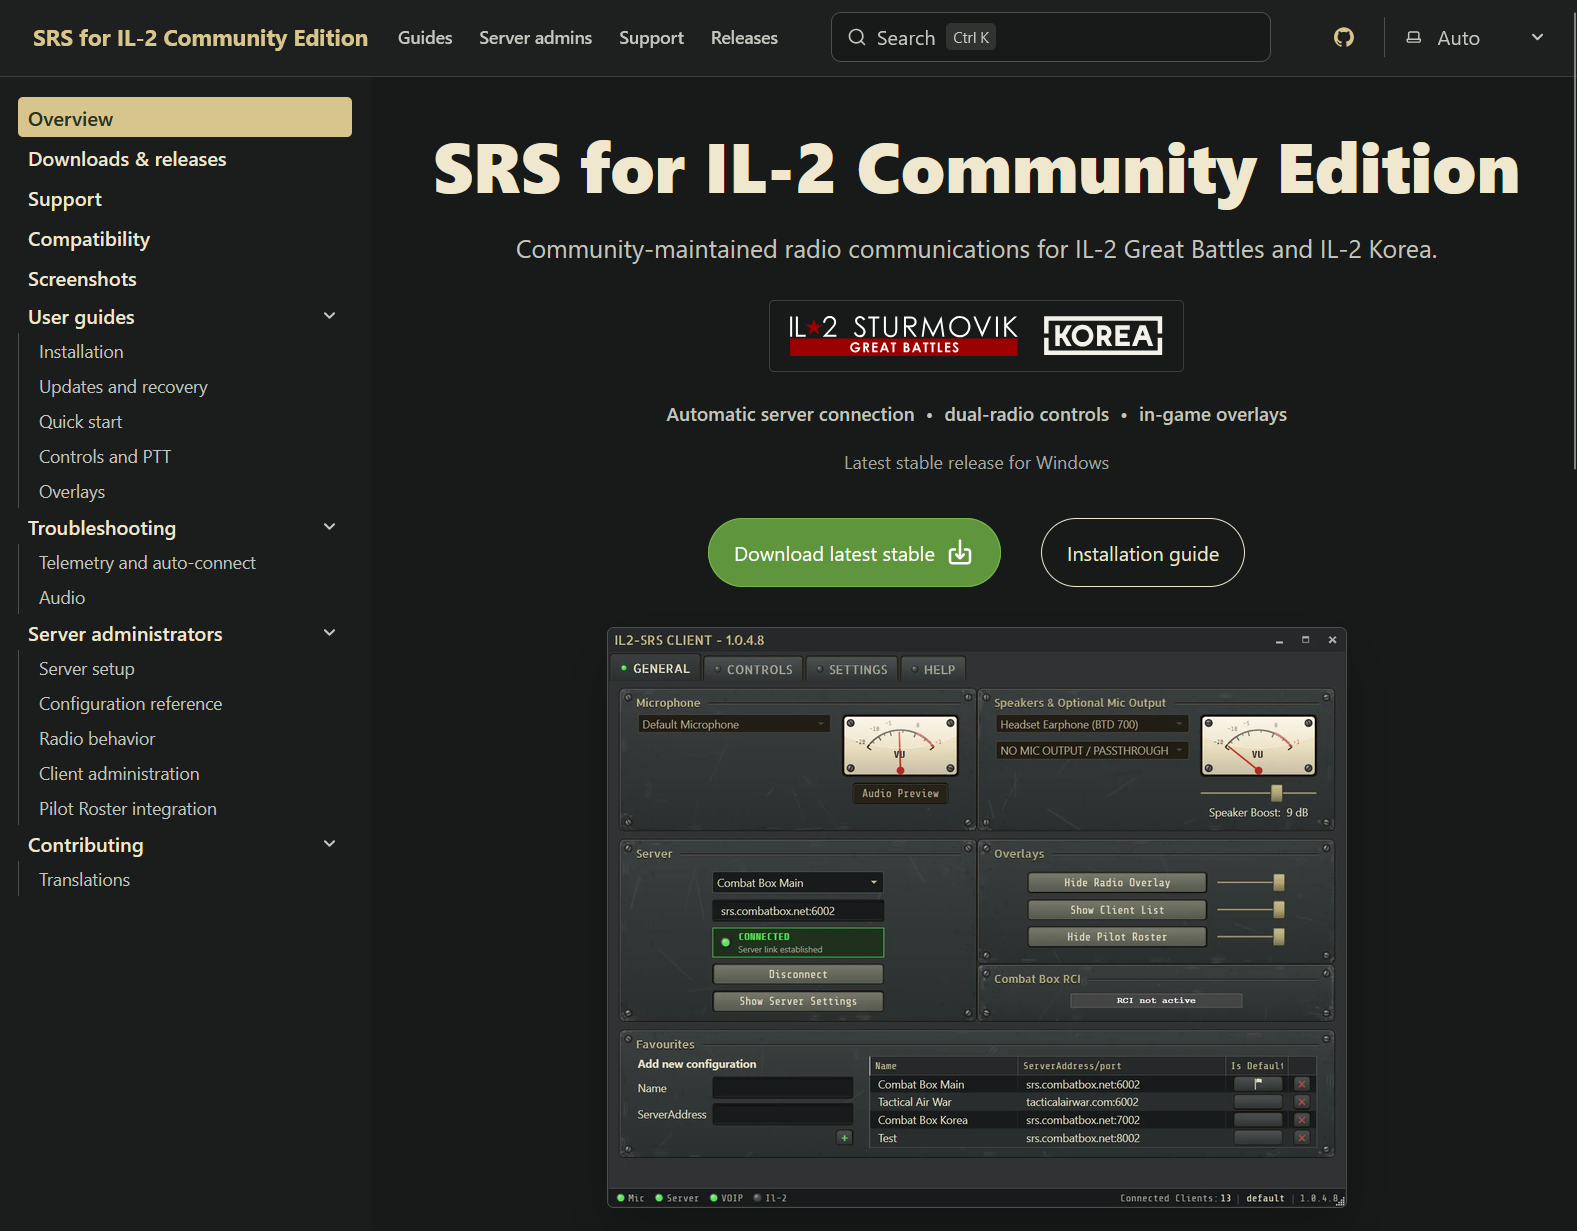This screenshot has height=1231, width=1577.
Task: Go to the Quick start page
Action: [x=80, y=422]
